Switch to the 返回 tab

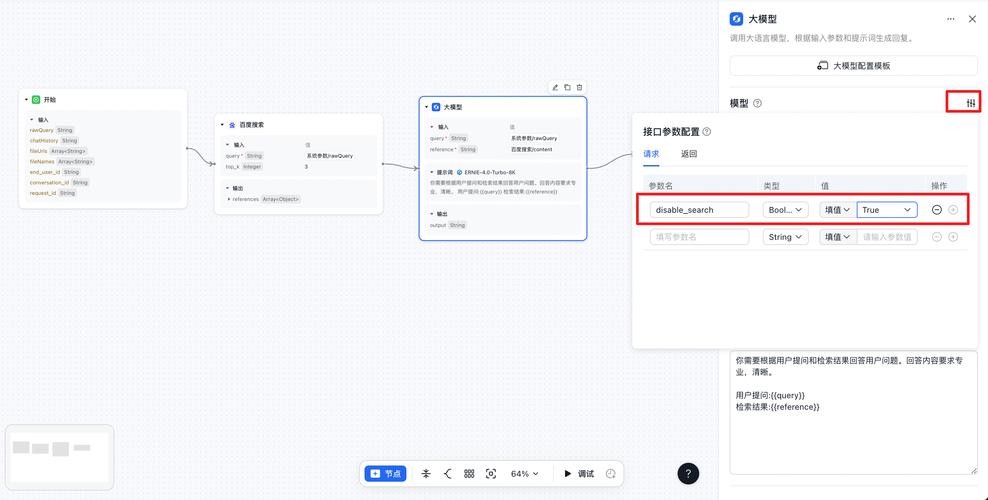point(689,154)
